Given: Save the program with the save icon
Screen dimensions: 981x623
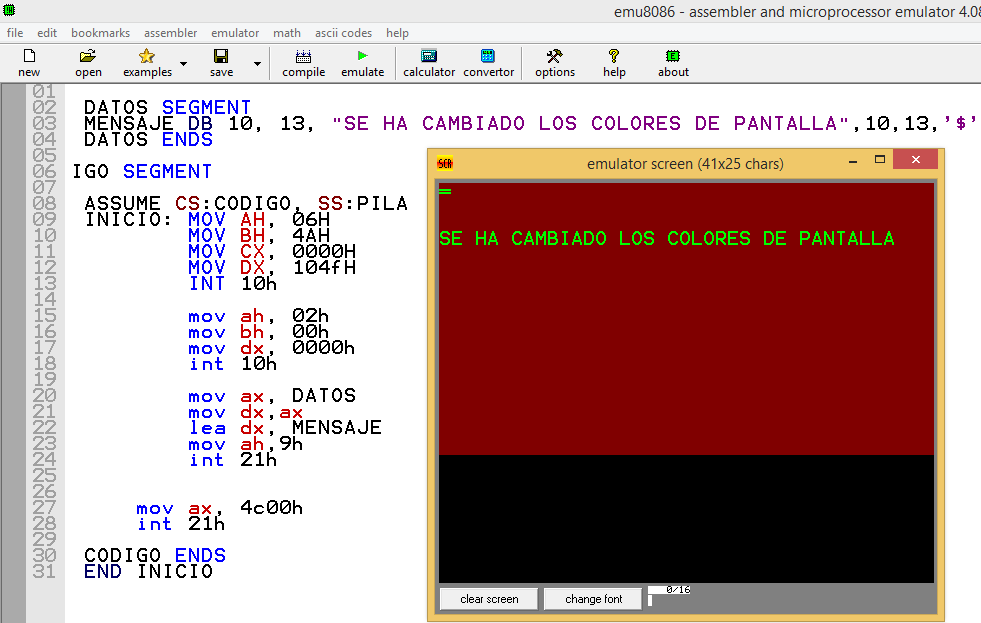Looking at the screenshot, I should (221, 62).
